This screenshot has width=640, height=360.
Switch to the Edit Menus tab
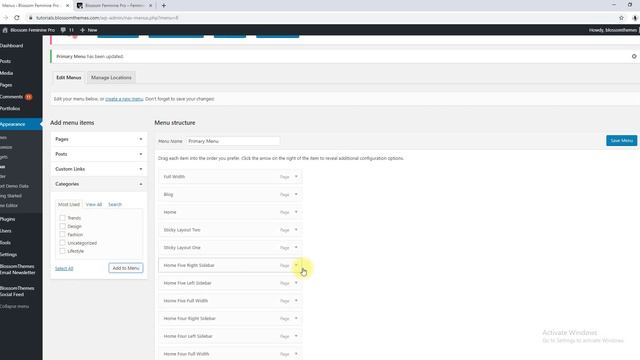click(69, 78)
